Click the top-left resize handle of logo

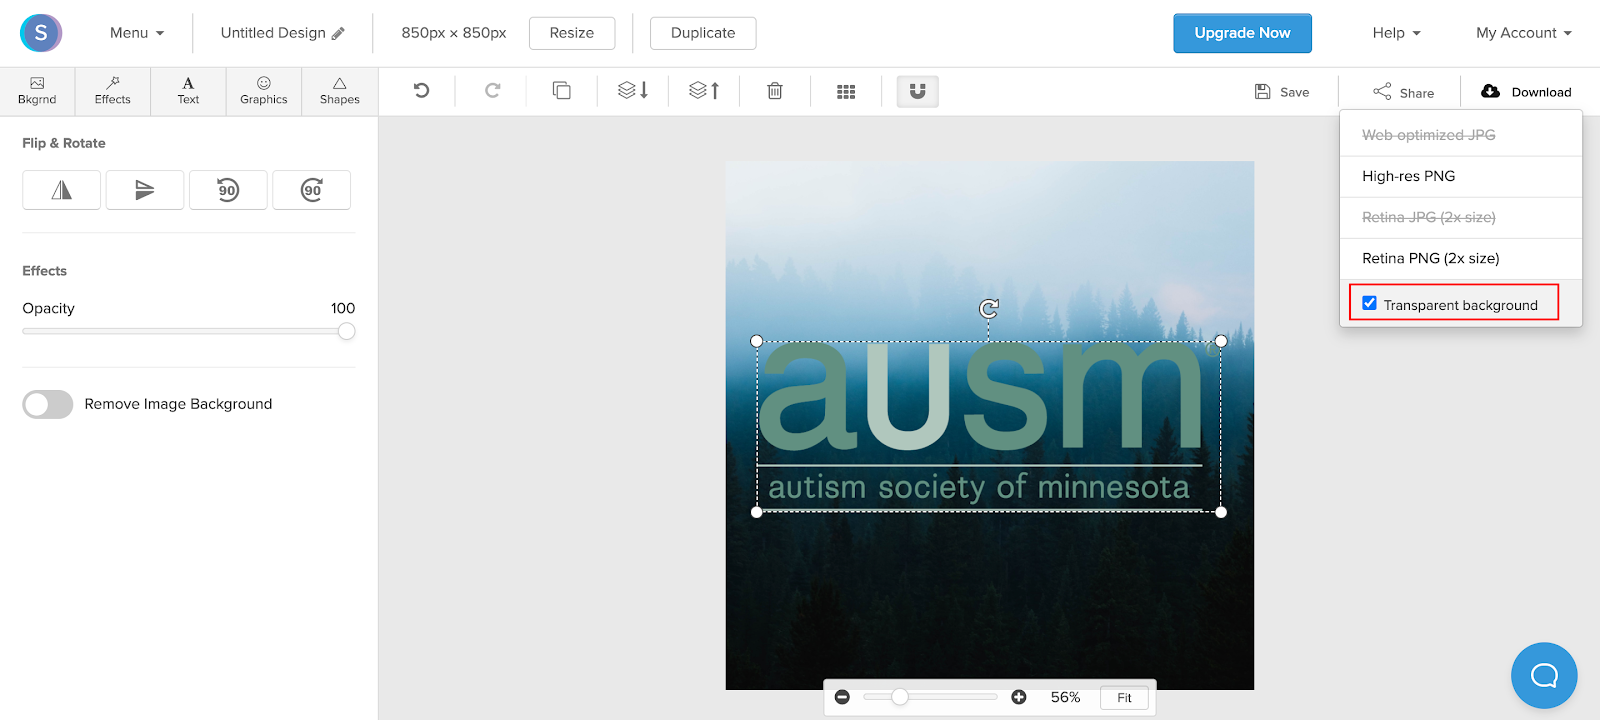[757, 341]
